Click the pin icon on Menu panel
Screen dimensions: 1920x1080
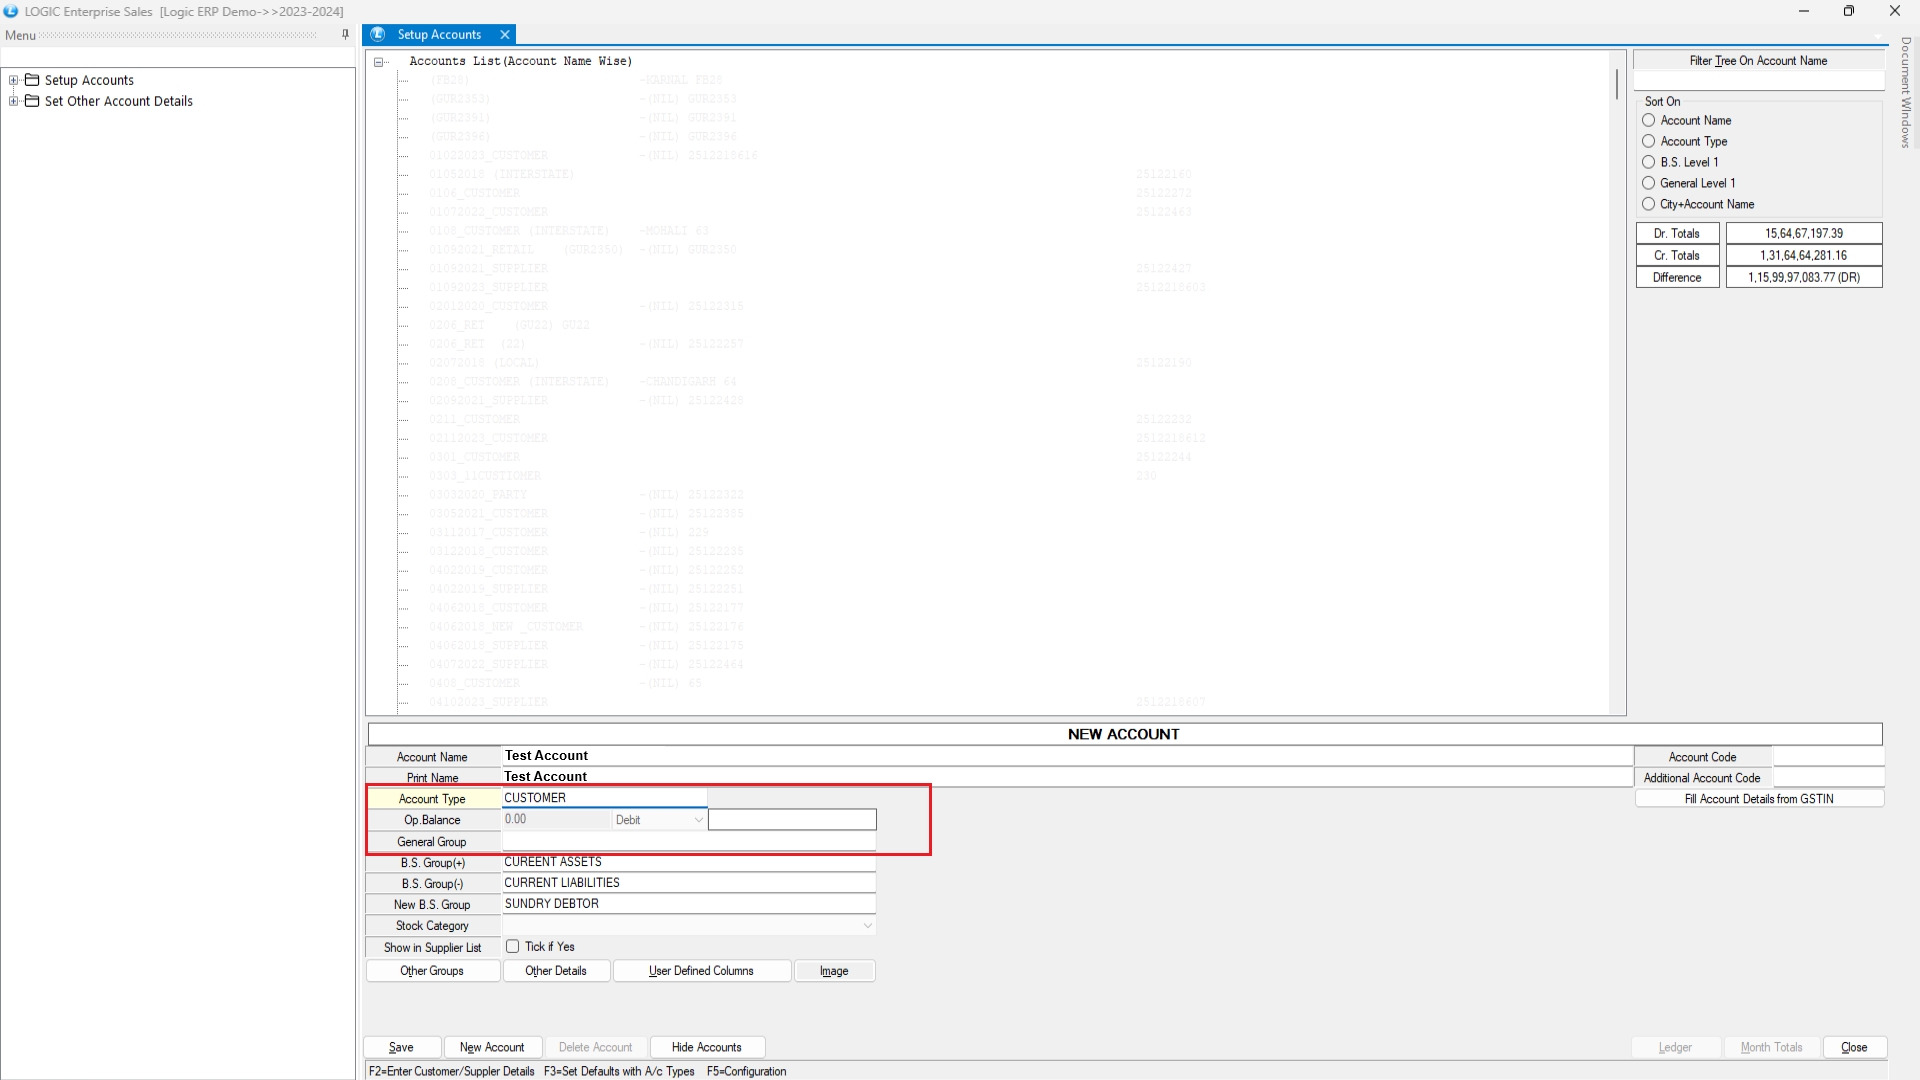coord(345,34)
